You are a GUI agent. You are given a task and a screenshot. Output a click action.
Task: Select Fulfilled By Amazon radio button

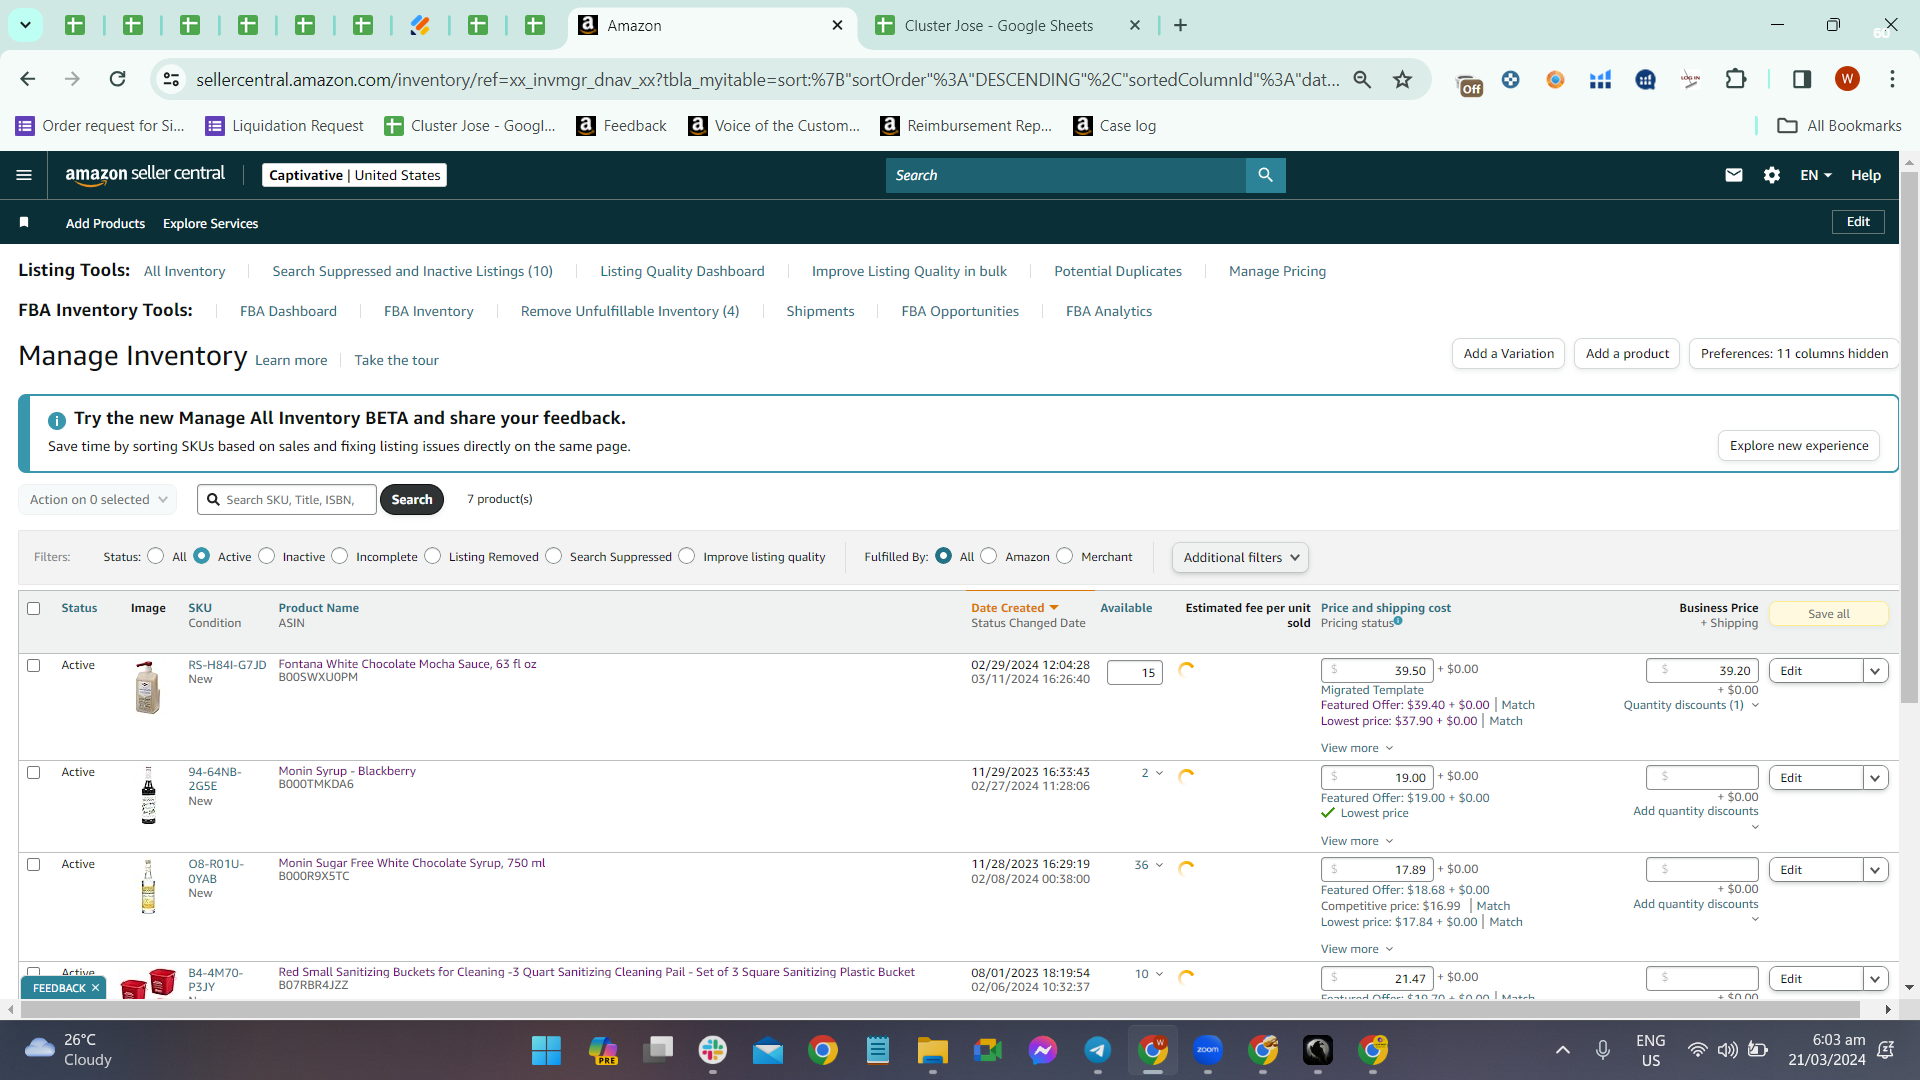pyautogui.click(x=989, y=556)
